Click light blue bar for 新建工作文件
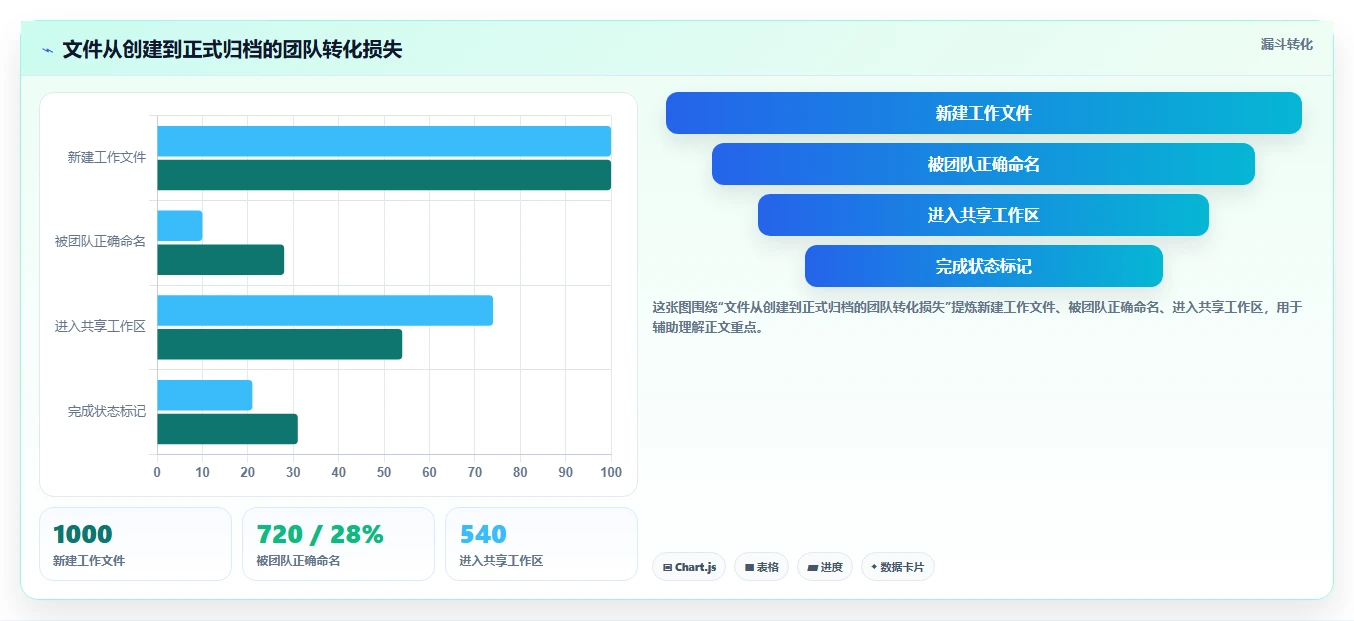Viewport: 1354px width, 621px height. (x=384, y=141)
